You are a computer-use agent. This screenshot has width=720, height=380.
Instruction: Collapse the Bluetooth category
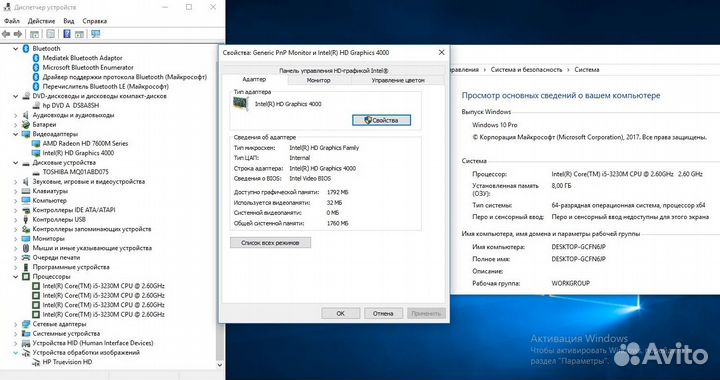(x=16, y=48)
